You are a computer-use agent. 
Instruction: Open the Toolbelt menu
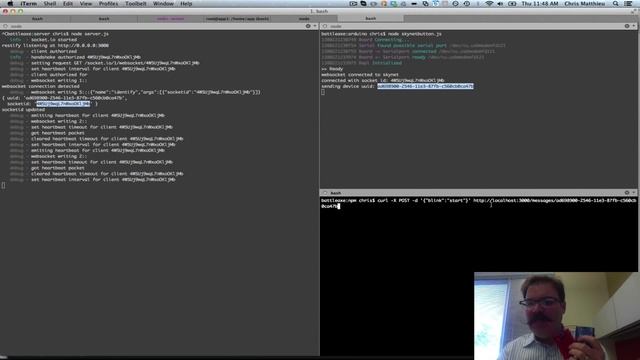(136, 4)
